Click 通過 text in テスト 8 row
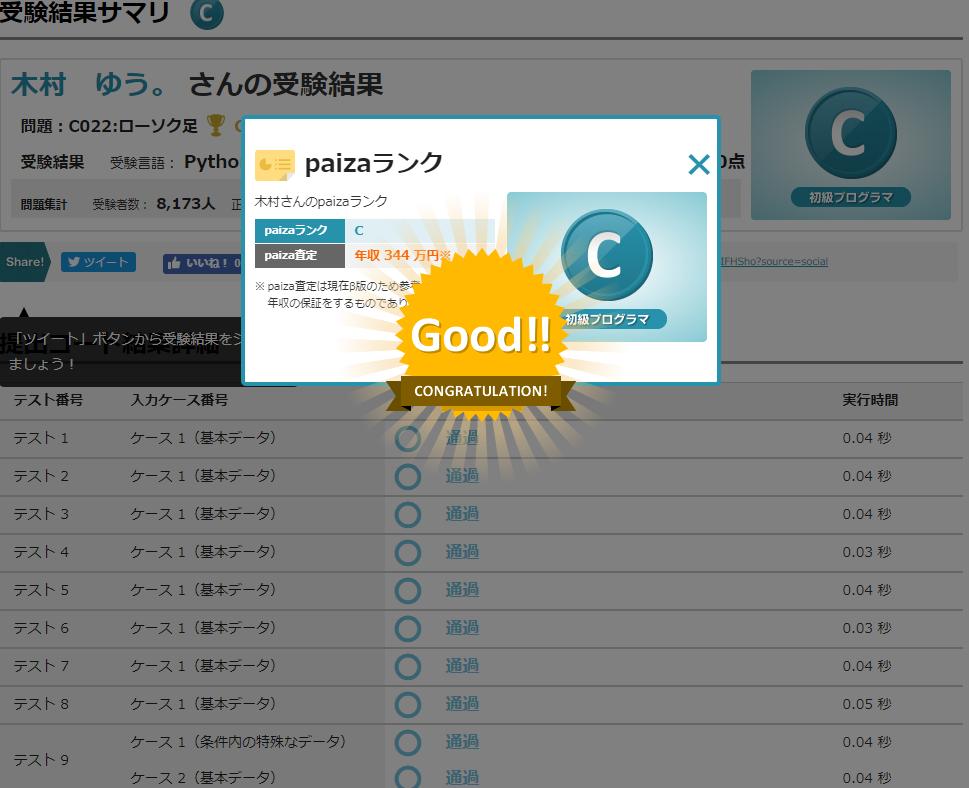969x788 pixels. tap(462, 704)
